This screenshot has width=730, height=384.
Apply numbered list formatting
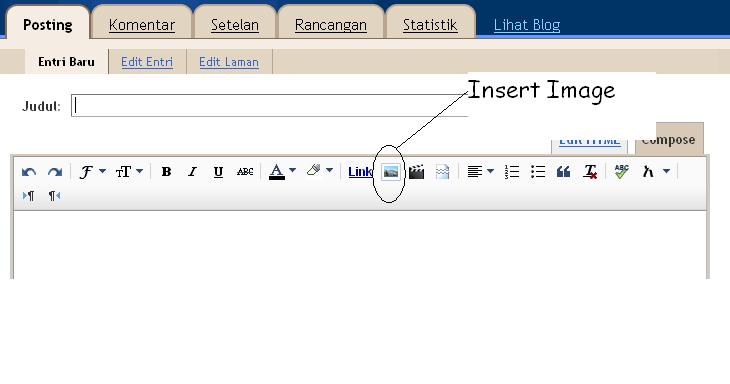(512, 172)
